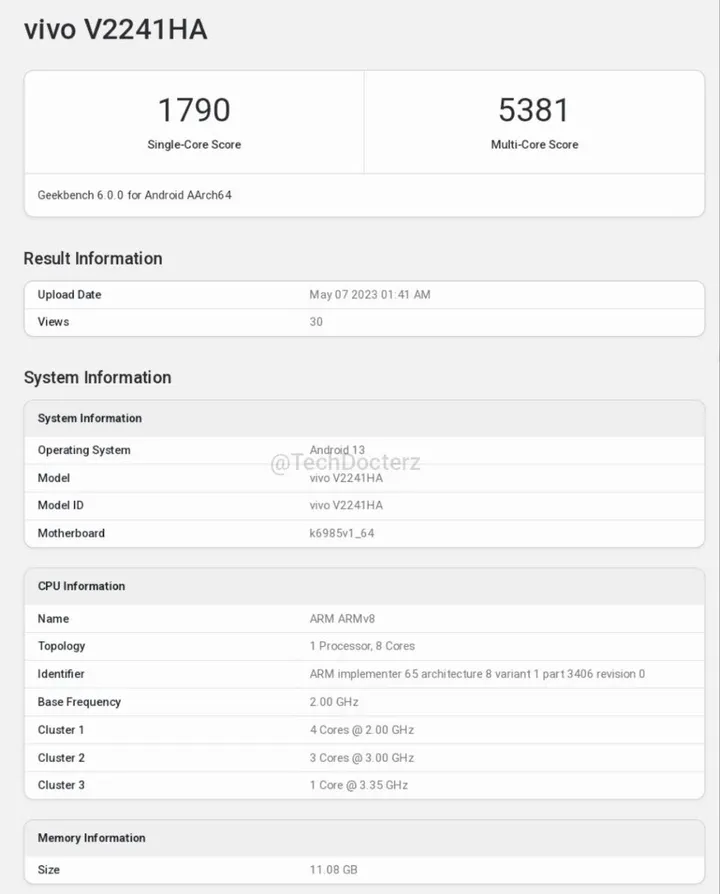Click the large System Information section heading
This screenshot has height=894, width=720.
[x=97, y=377]
